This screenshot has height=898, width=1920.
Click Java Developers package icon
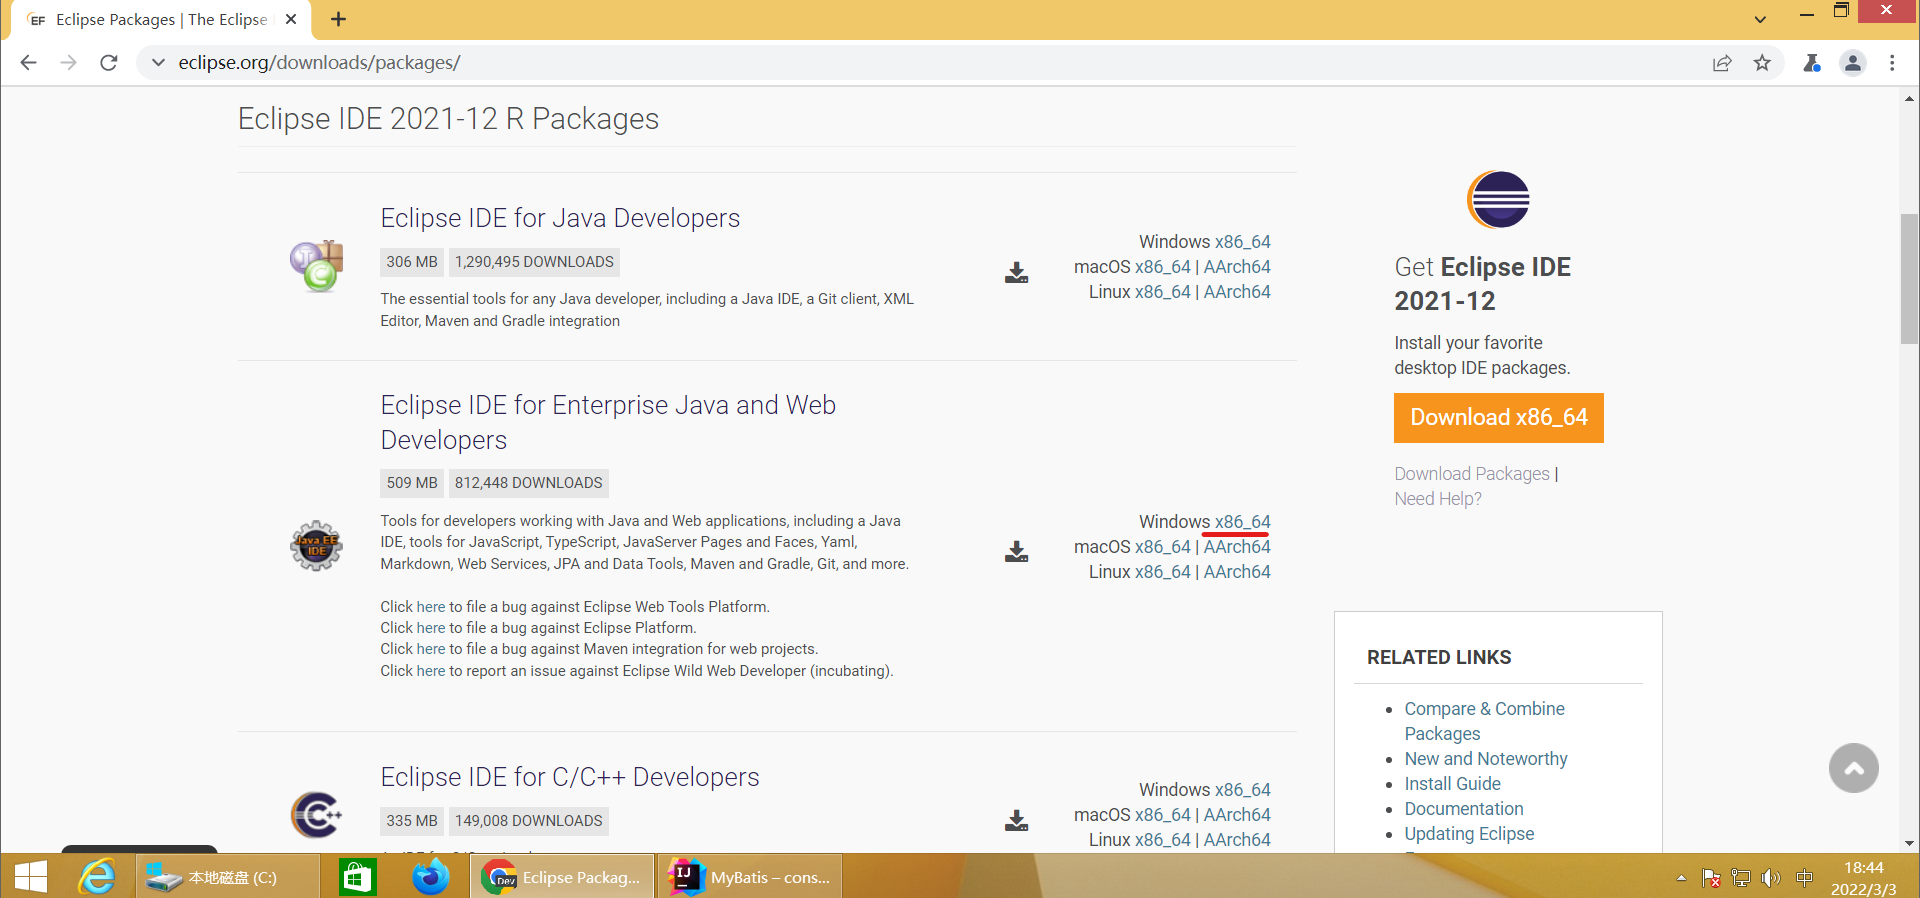click(x=317, y=266)
